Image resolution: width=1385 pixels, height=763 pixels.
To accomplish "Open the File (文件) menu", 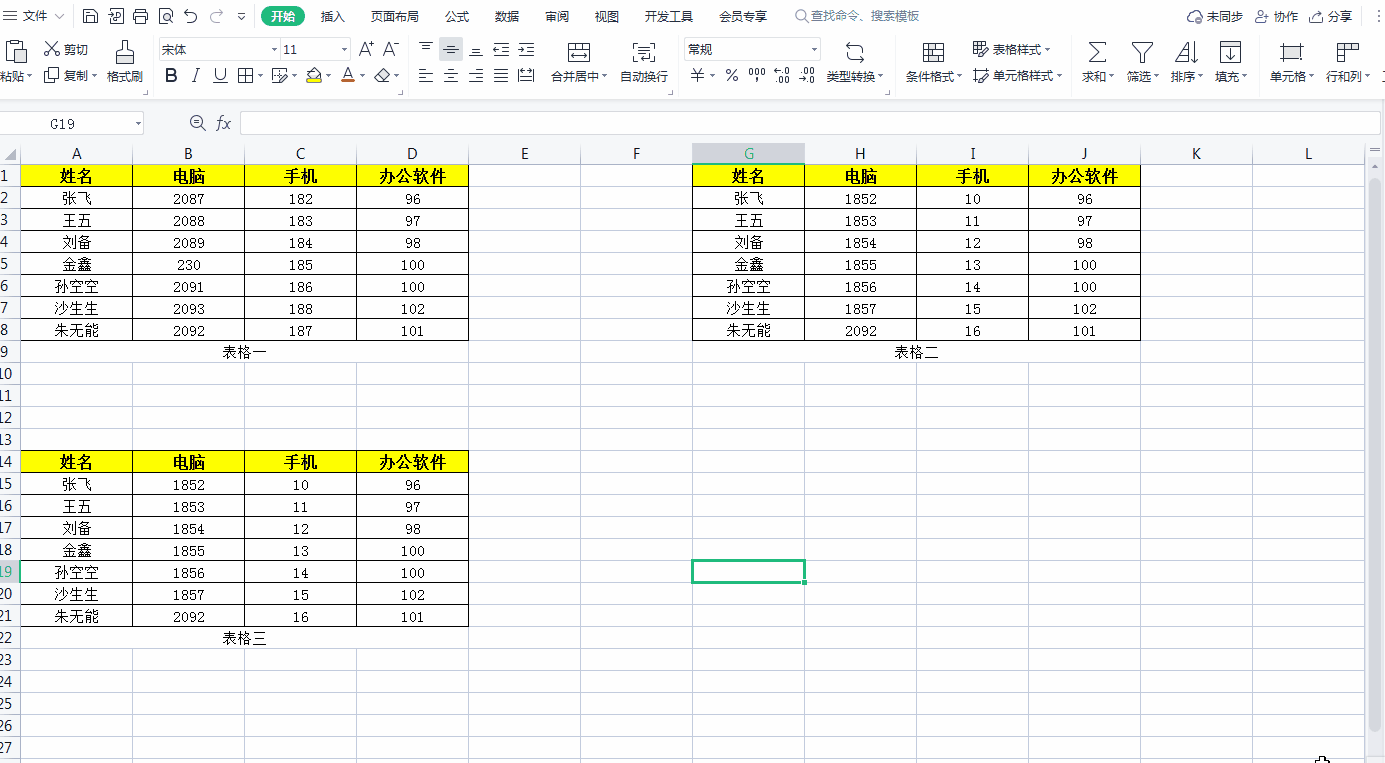I will (35, 16).
